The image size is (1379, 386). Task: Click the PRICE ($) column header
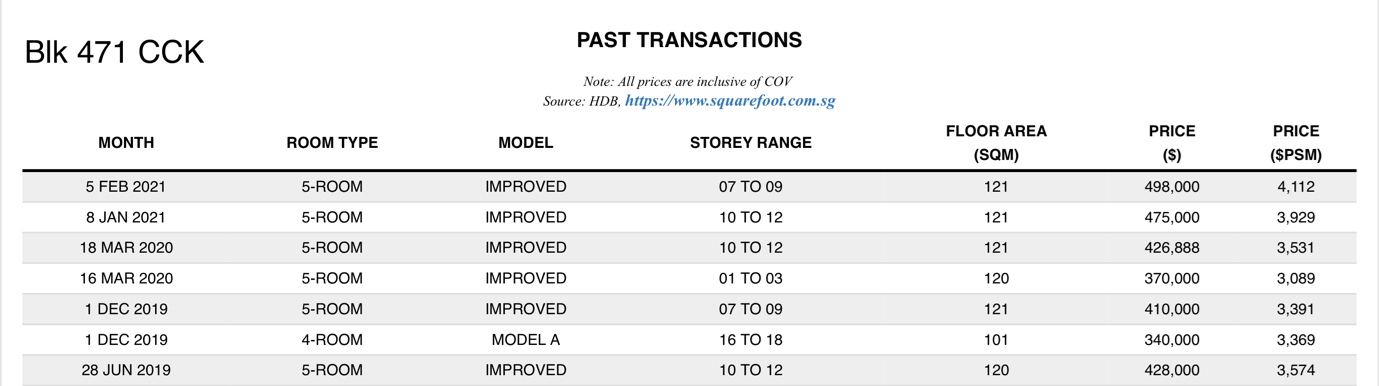[x=1172, y=143]
